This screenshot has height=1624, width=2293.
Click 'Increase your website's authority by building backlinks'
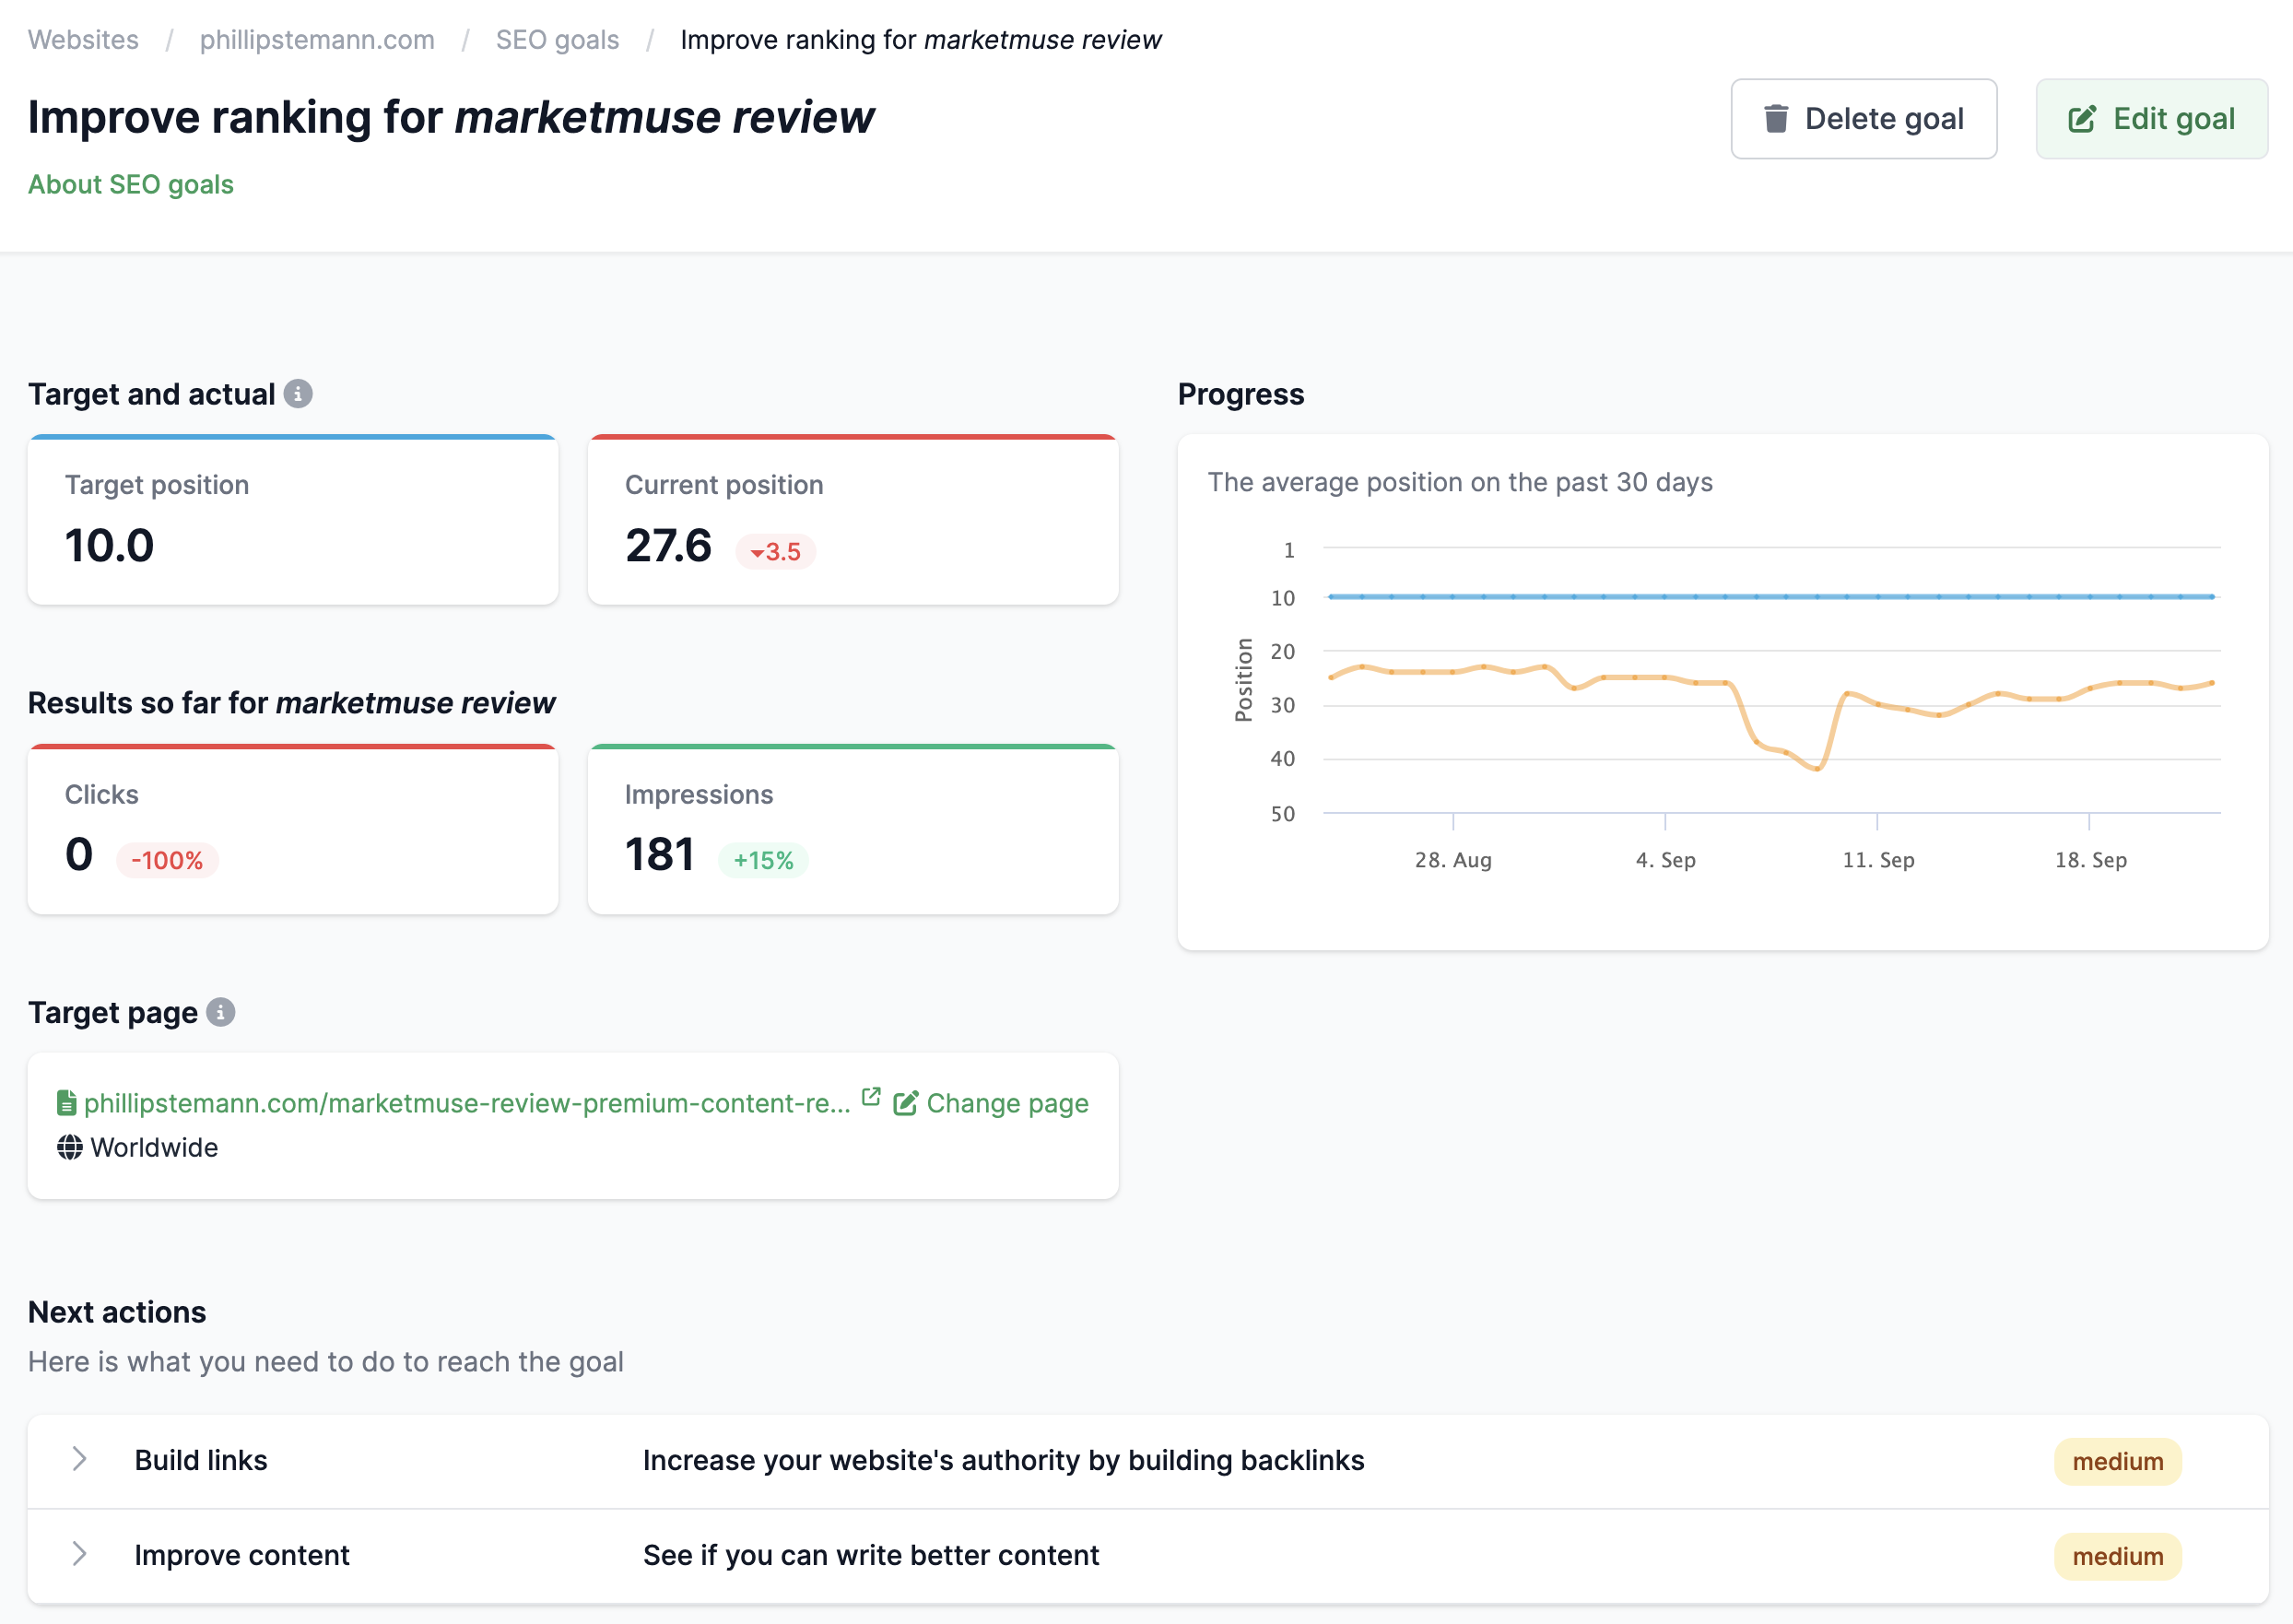click(1003, 1460)
